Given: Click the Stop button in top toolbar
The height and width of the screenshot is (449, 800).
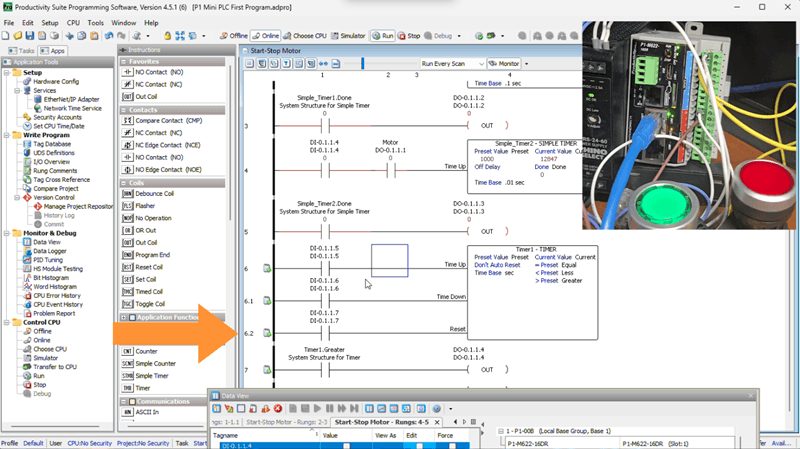Looking at the screenshot, I should tap(409, 36).
